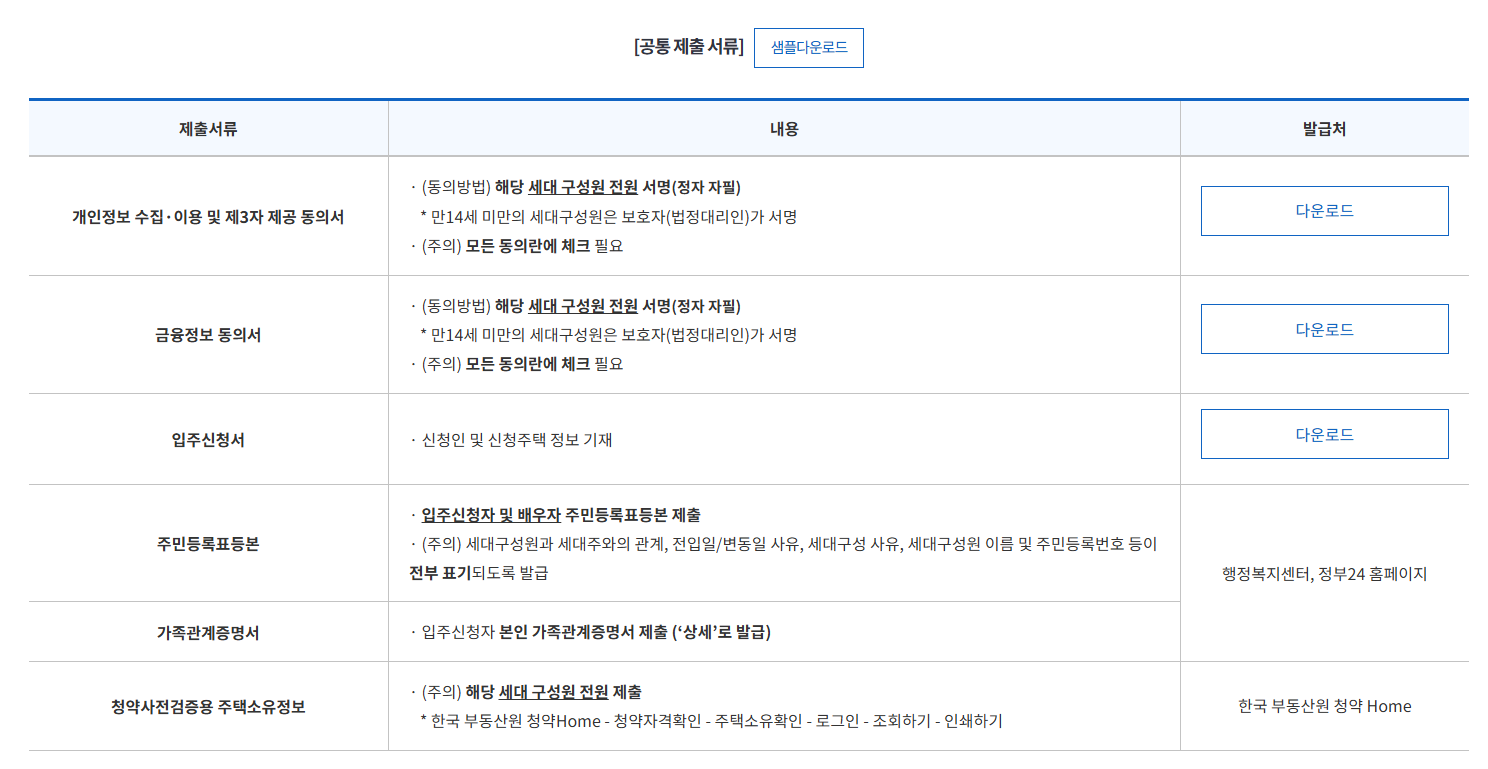Viewport: 1488px width, 769px height.
Task: Download the 금융정보 동의서 form
Action: [x=1324, y=329]
